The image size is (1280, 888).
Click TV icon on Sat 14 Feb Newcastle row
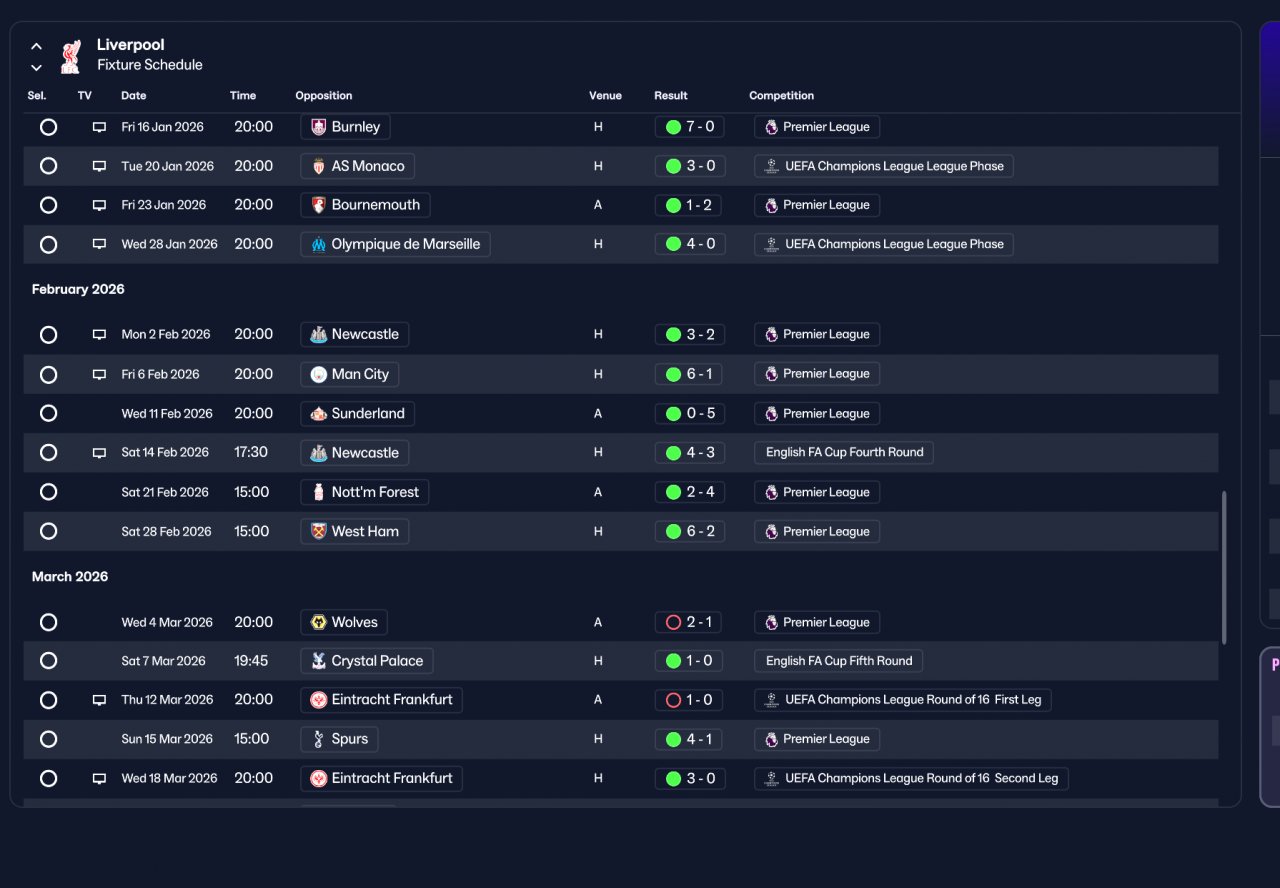point(99,453)
